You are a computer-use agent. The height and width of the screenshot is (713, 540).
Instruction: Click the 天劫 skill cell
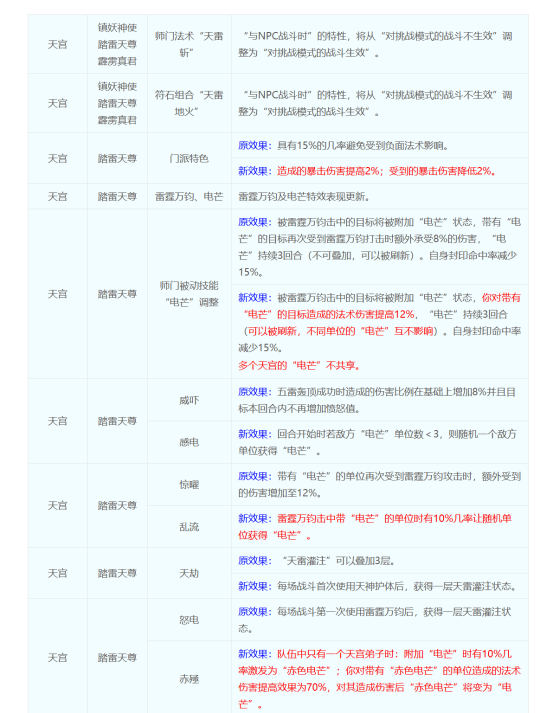189,573
